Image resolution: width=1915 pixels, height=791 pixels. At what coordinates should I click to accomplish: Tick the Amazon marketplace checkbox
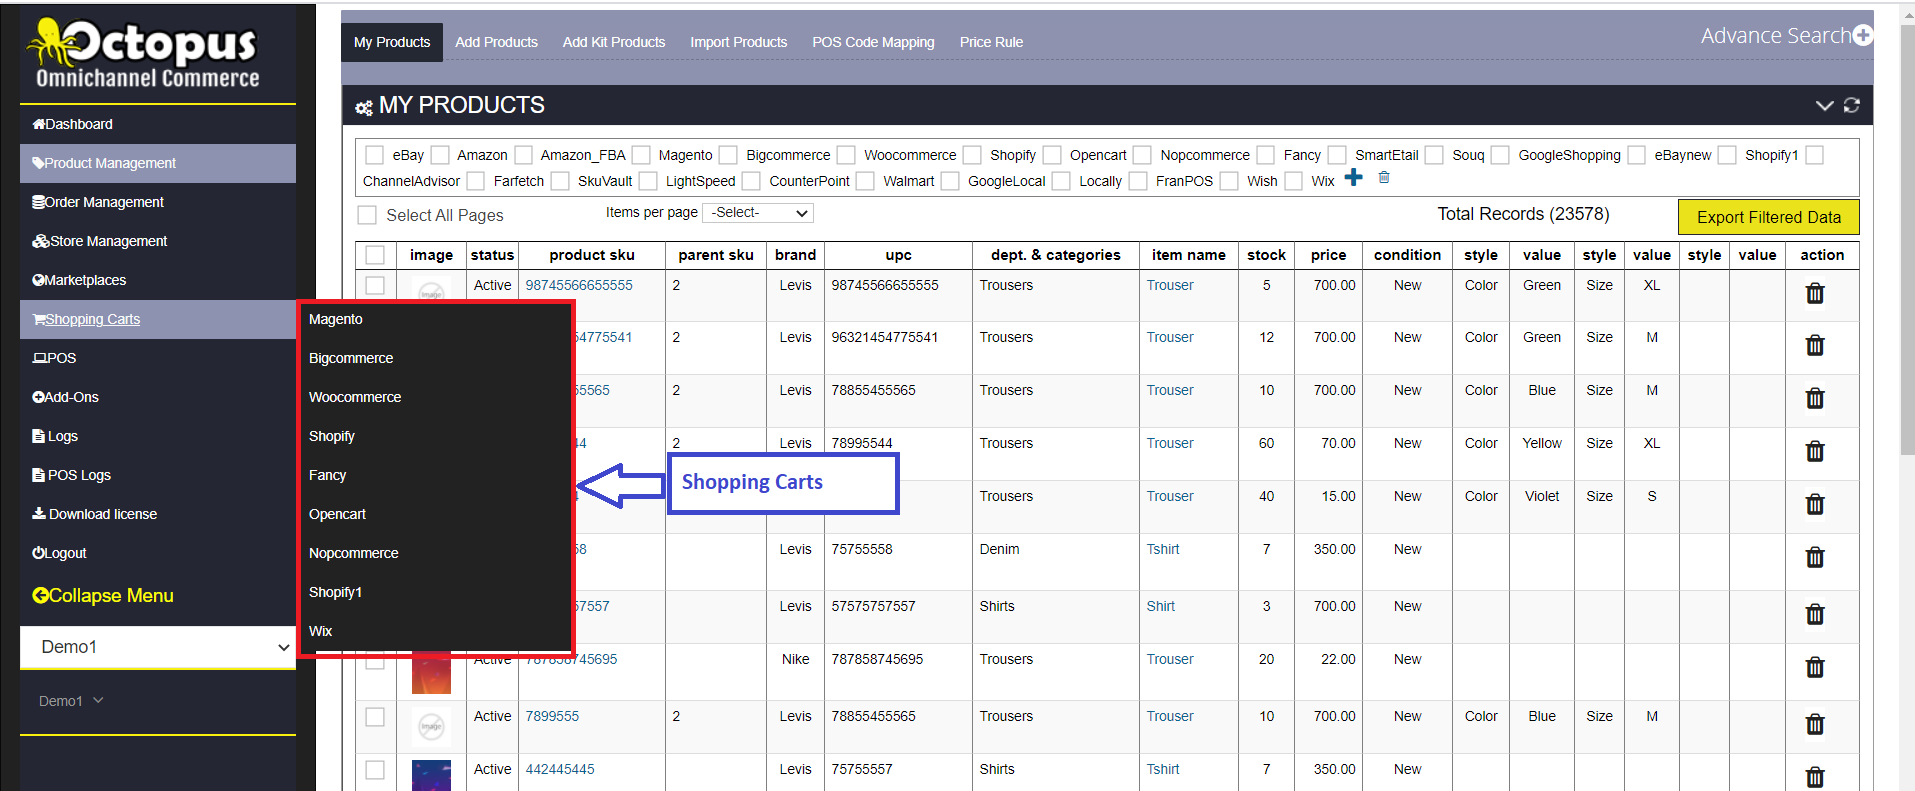pos(440,155)
